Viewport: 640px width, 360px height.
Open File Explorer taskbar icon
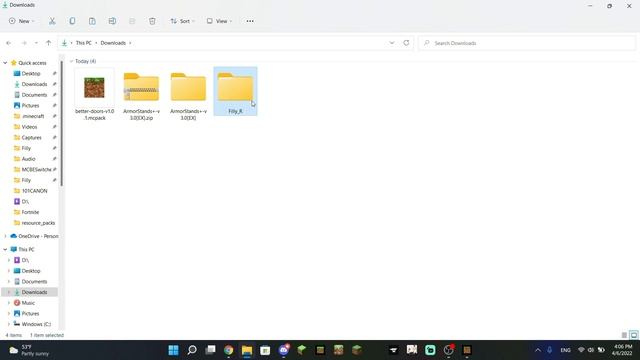(x=247, y=350)
